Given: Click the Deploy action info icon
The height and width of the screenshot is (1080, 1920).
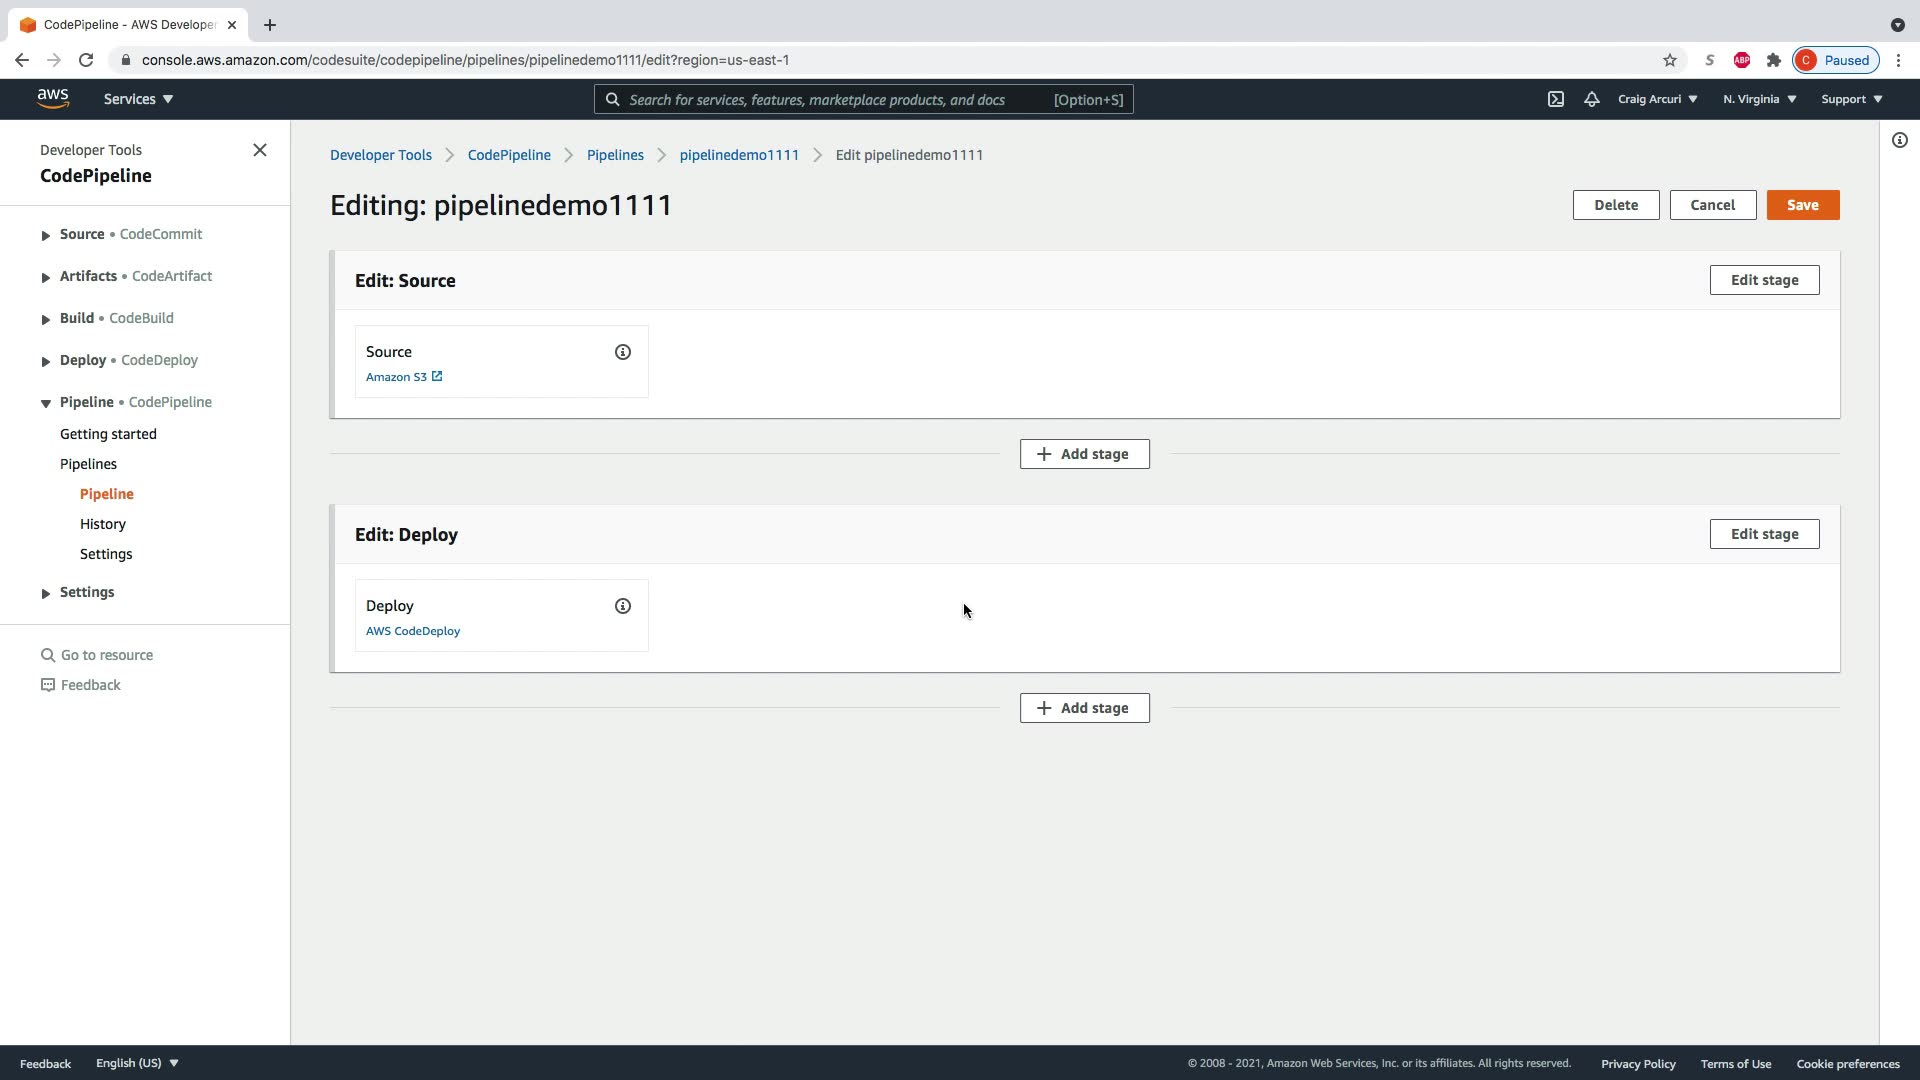Looking at the screenshot, I should tap(622, 606).
